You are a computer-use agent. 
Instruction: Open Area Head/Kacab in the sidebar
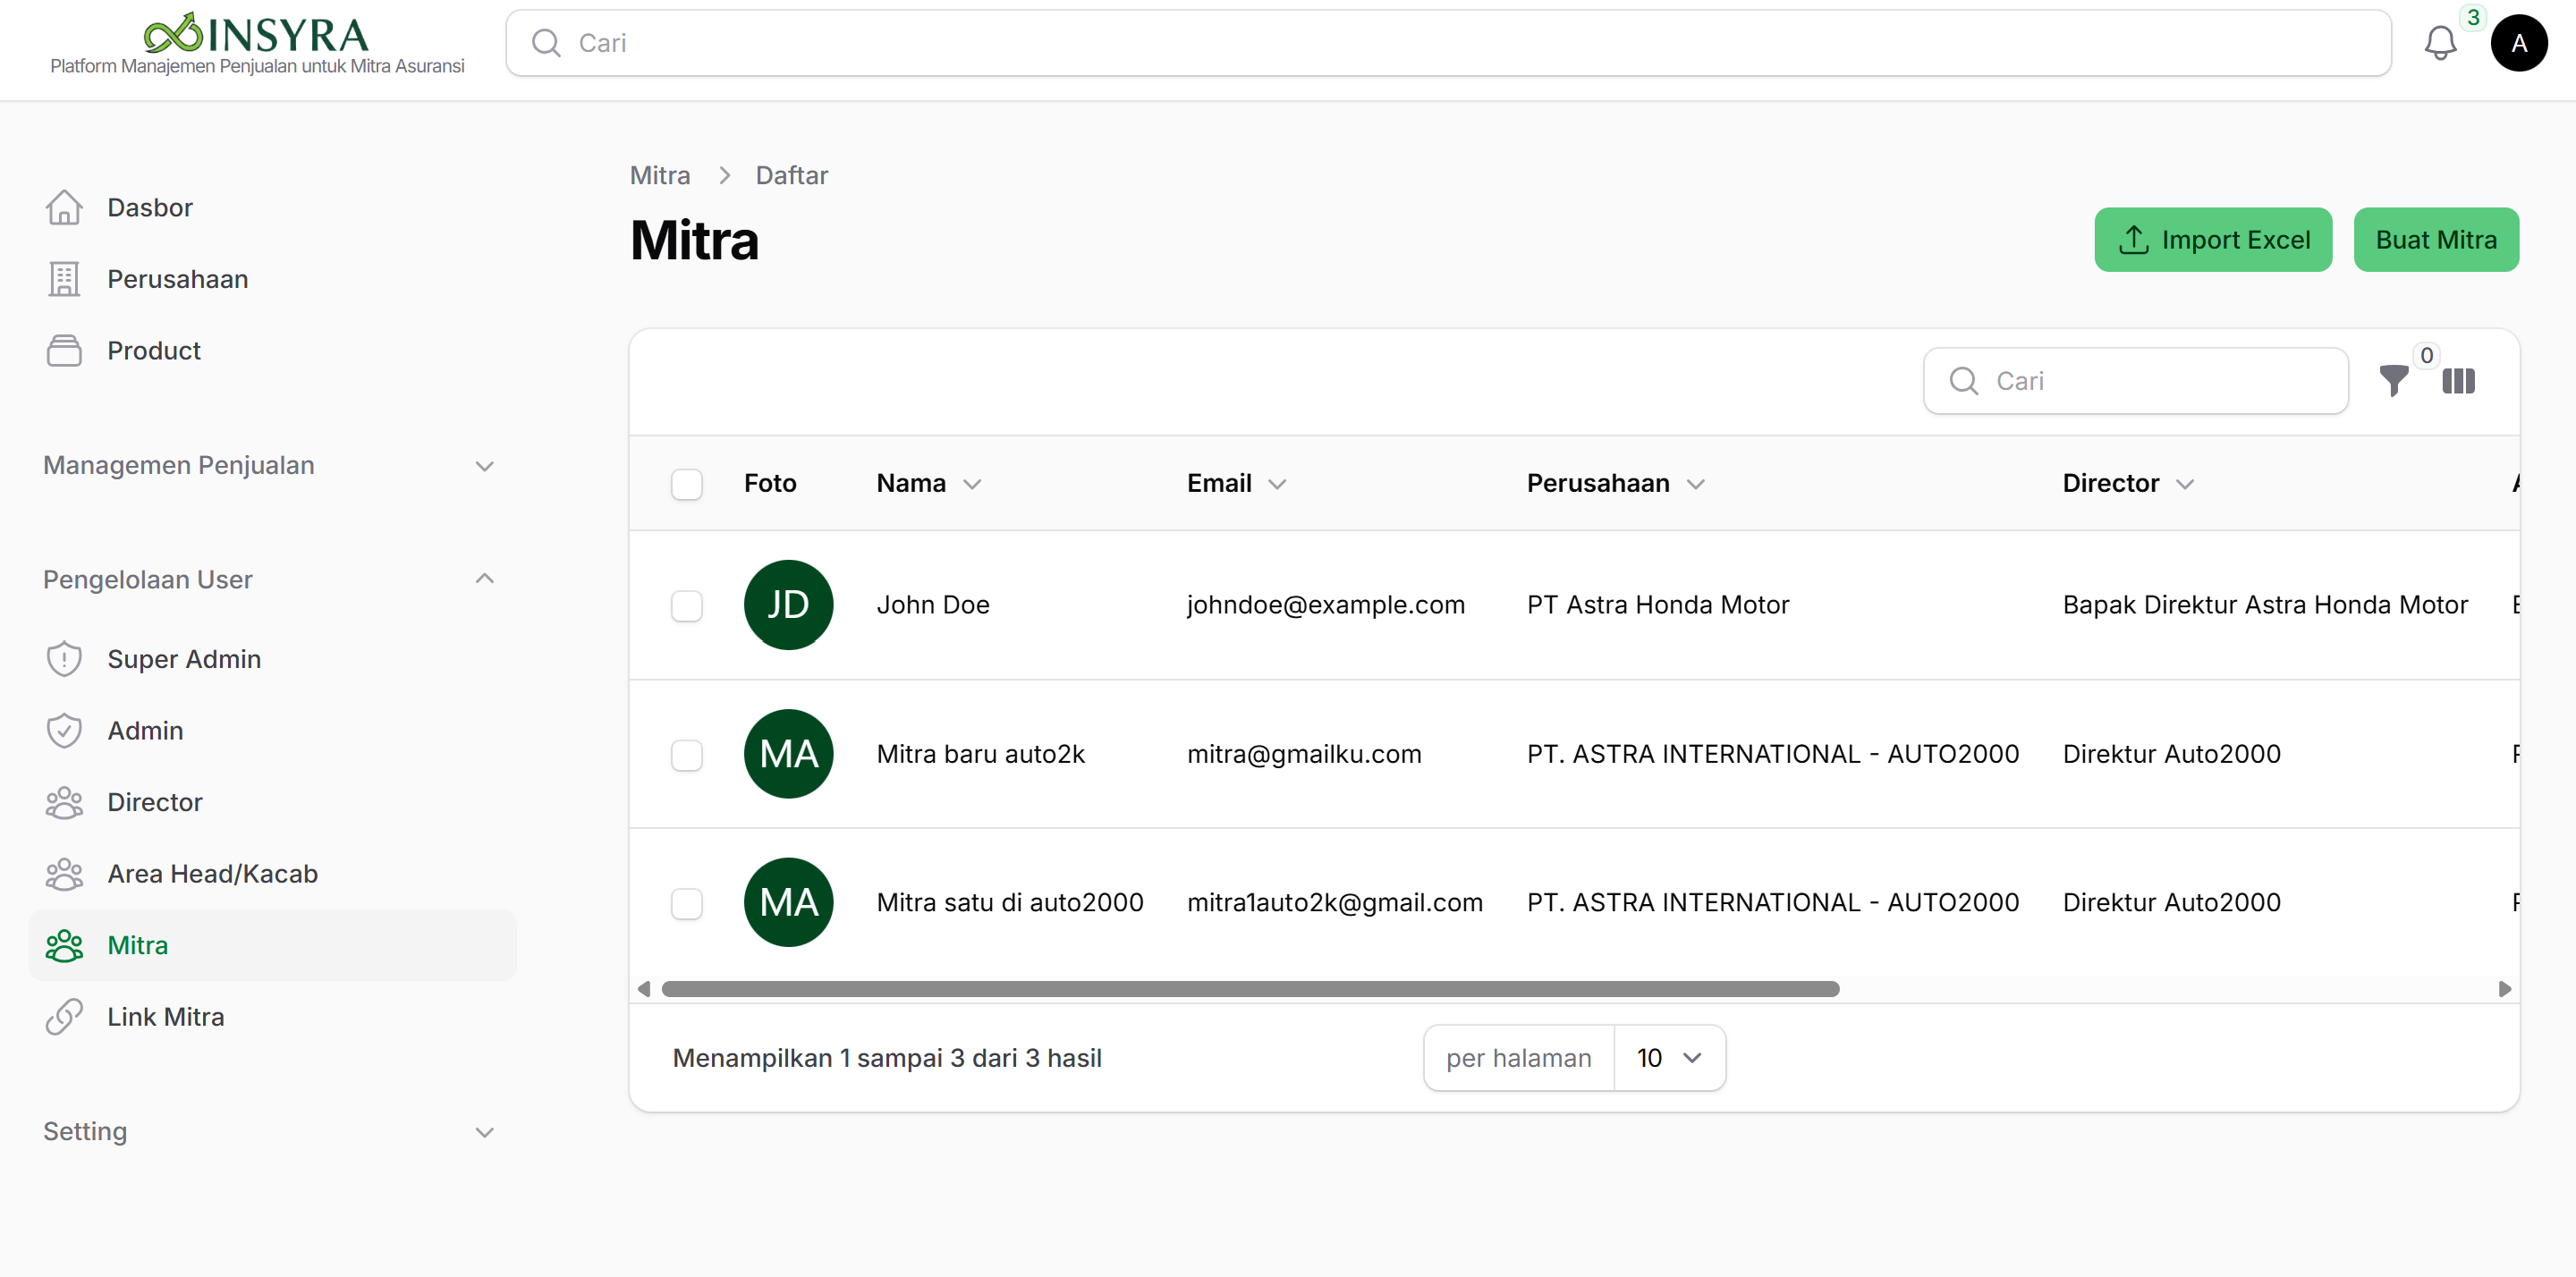click(x=272, y=874)
